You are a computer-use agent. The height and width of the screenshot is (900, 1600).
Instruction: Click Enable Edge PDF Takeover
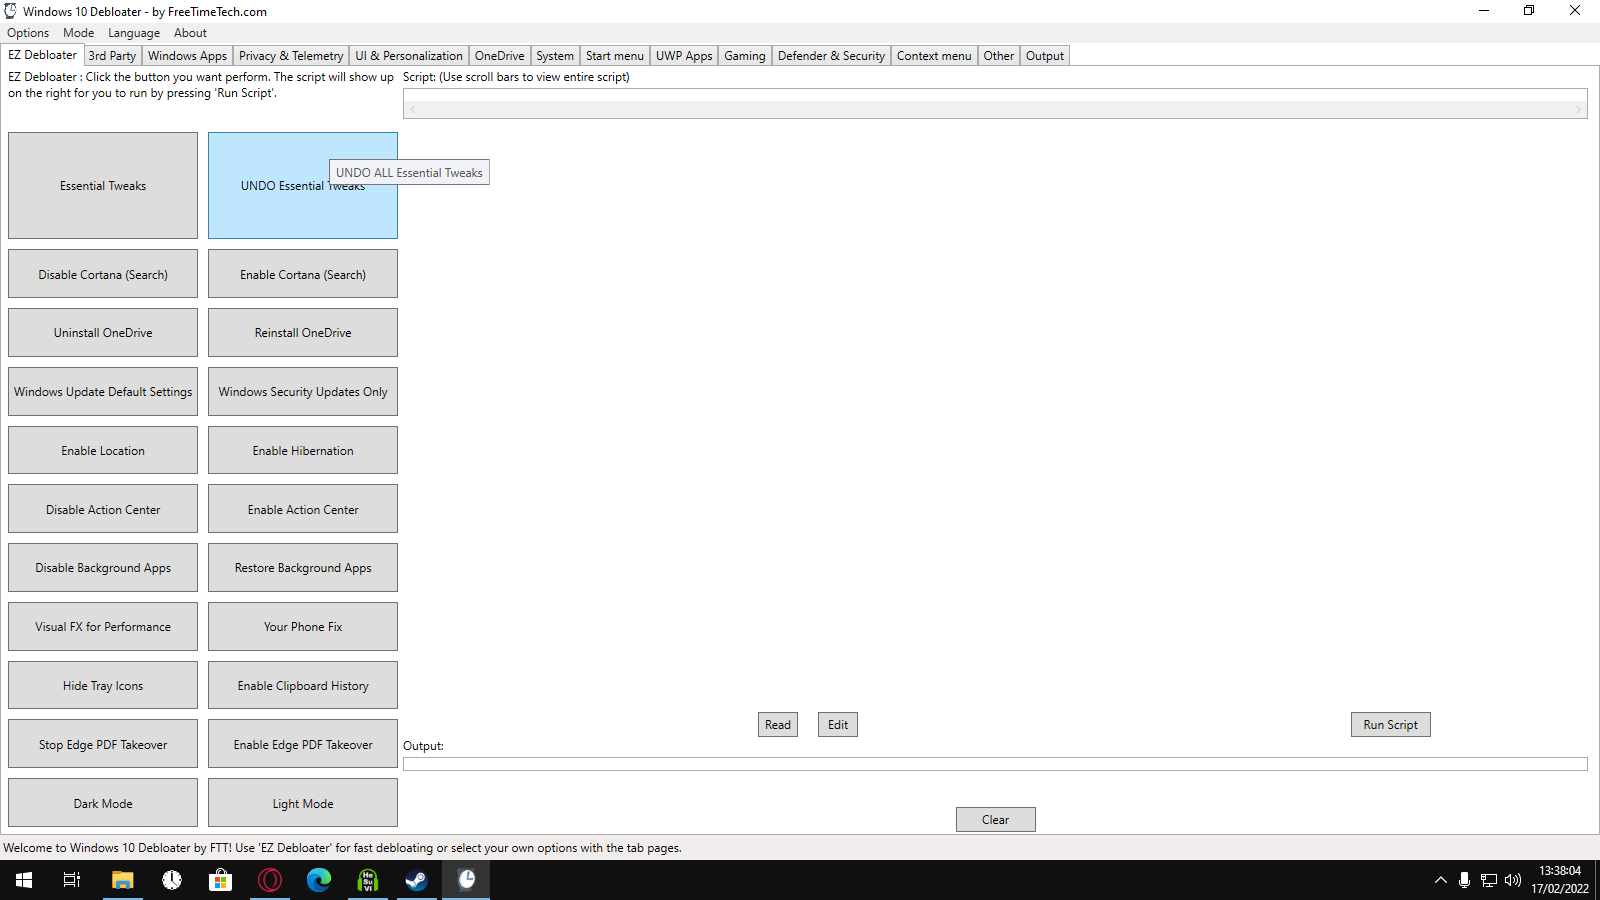(x=303, y=744)
